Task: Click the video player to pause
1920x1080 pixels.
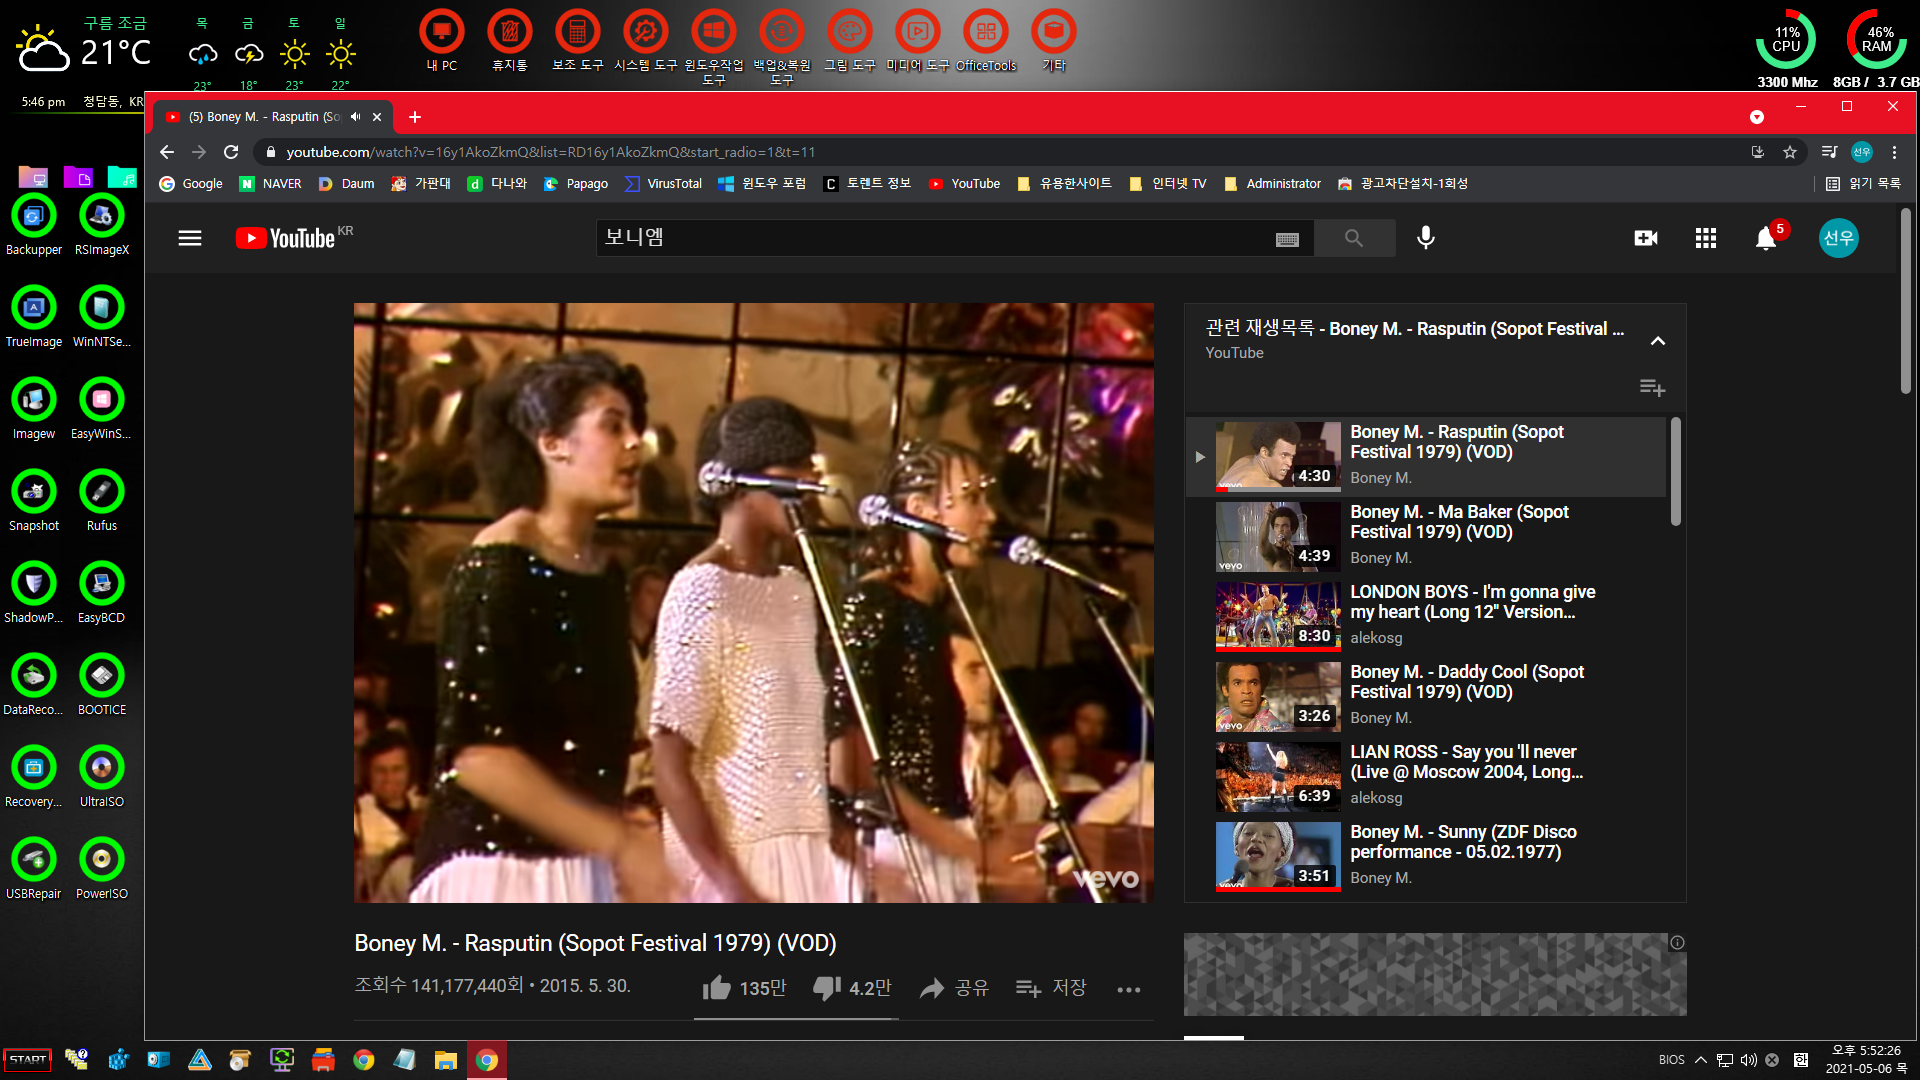Action: click(x=753, y=602)
